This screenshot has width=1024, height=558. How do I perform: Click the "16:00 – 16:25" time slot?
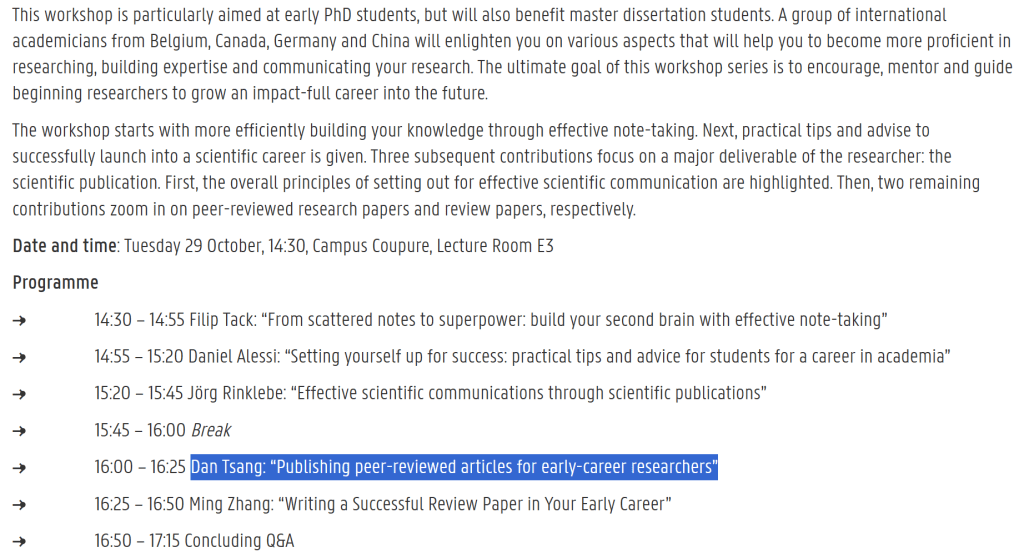point(140,468)
